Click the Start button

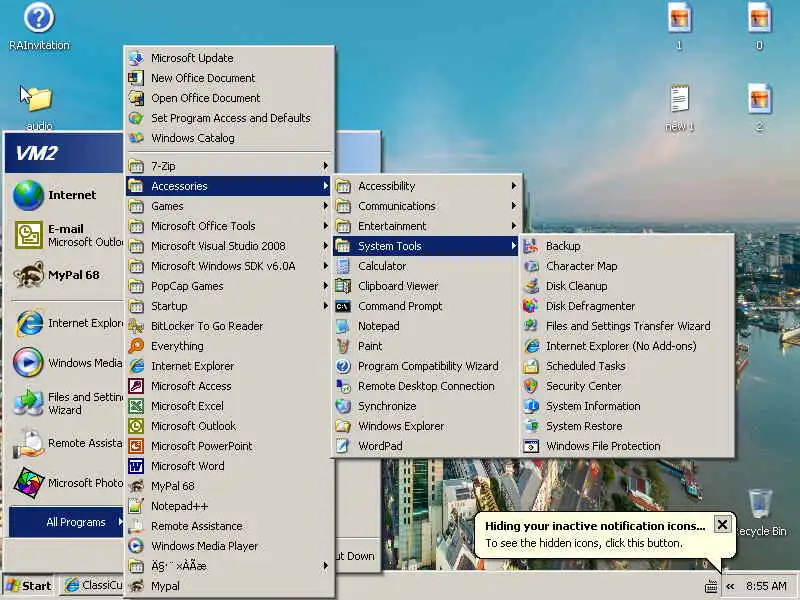point(29,585)
